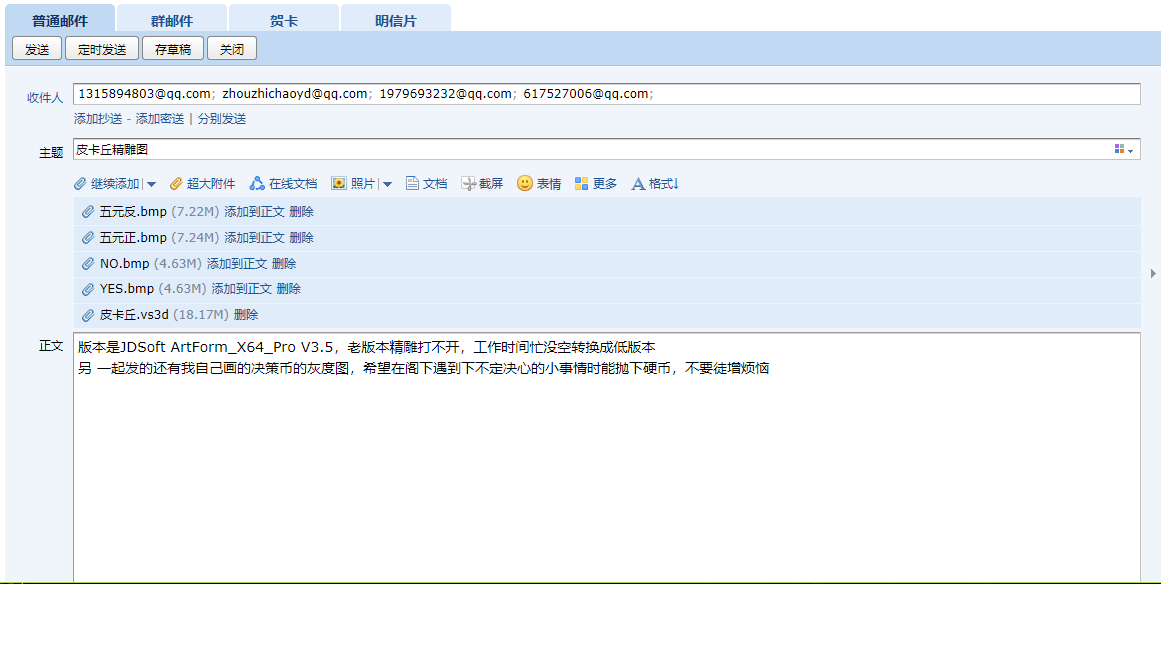Click the paperclip icon beside 五元反.bmp
Screen dimensions: 1161x648
pyautogui.click(x=87, y=212)
